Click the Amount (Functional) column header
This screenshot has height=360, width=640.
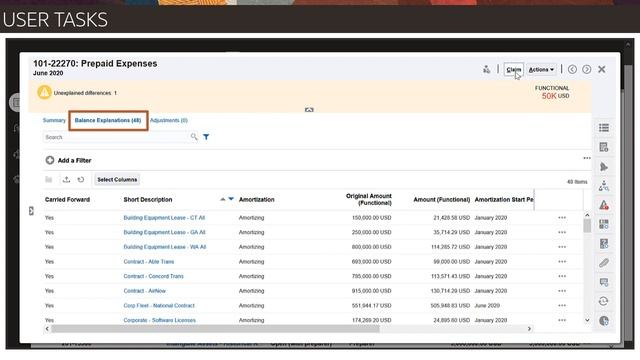[442, 200]
